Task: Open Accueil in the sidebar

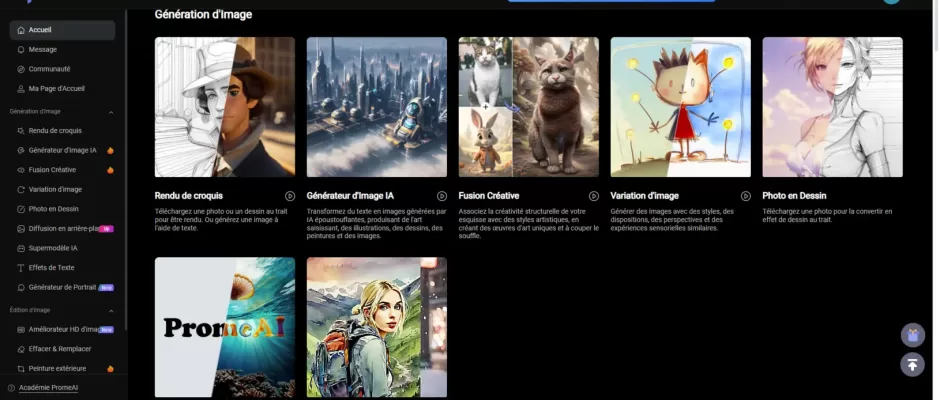Action: pos(62,30)
